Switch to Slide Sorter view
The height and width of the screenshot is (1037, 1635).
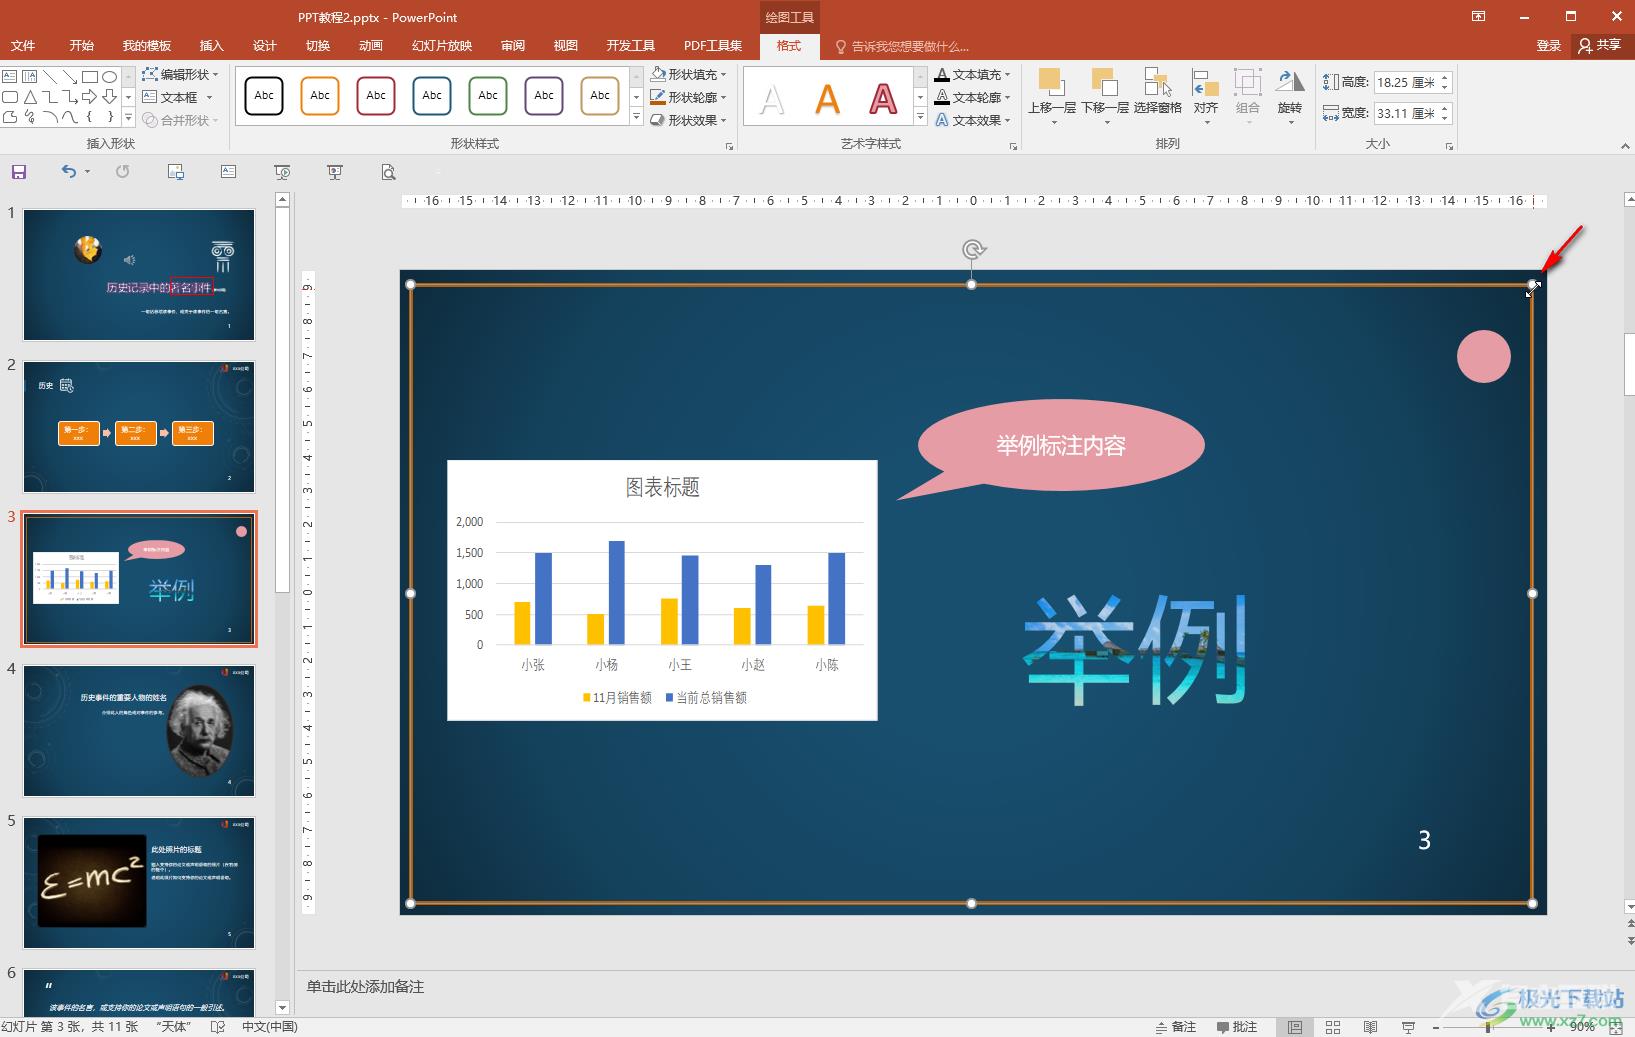click(x=1333, y=1027)
